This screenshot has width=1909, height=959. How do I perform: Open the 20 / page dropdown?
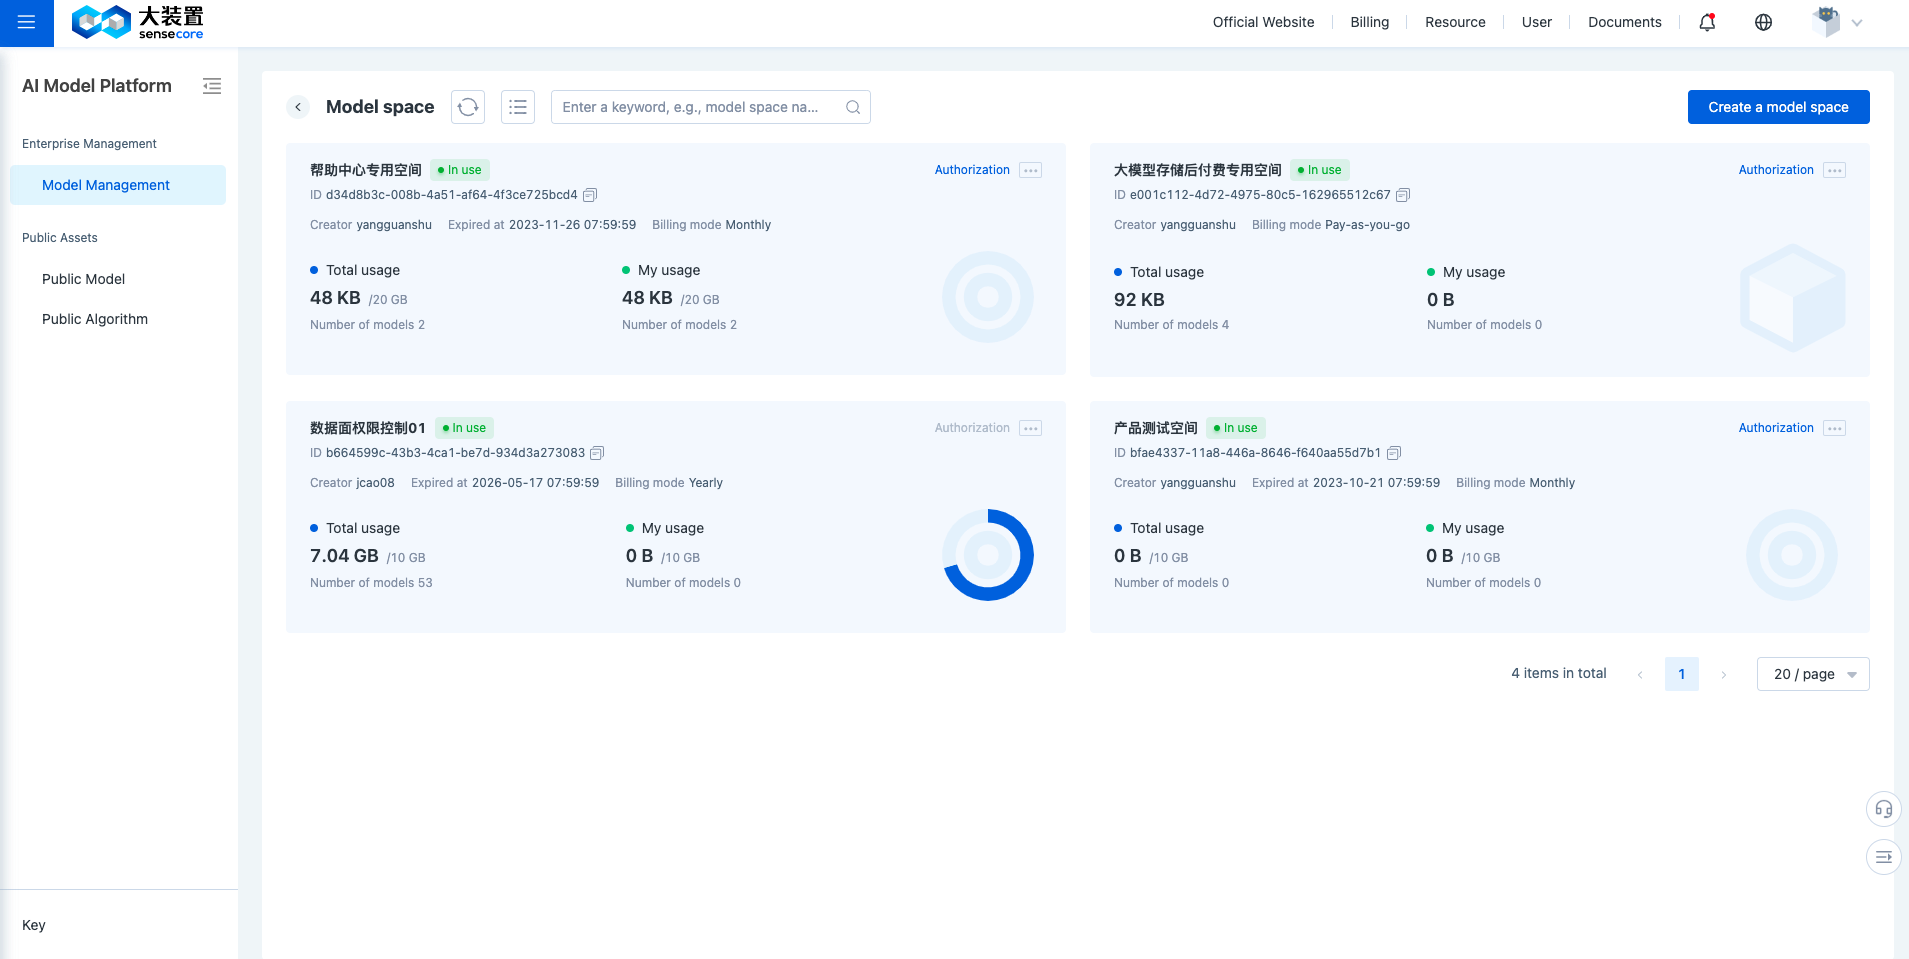pos(1813,674)
